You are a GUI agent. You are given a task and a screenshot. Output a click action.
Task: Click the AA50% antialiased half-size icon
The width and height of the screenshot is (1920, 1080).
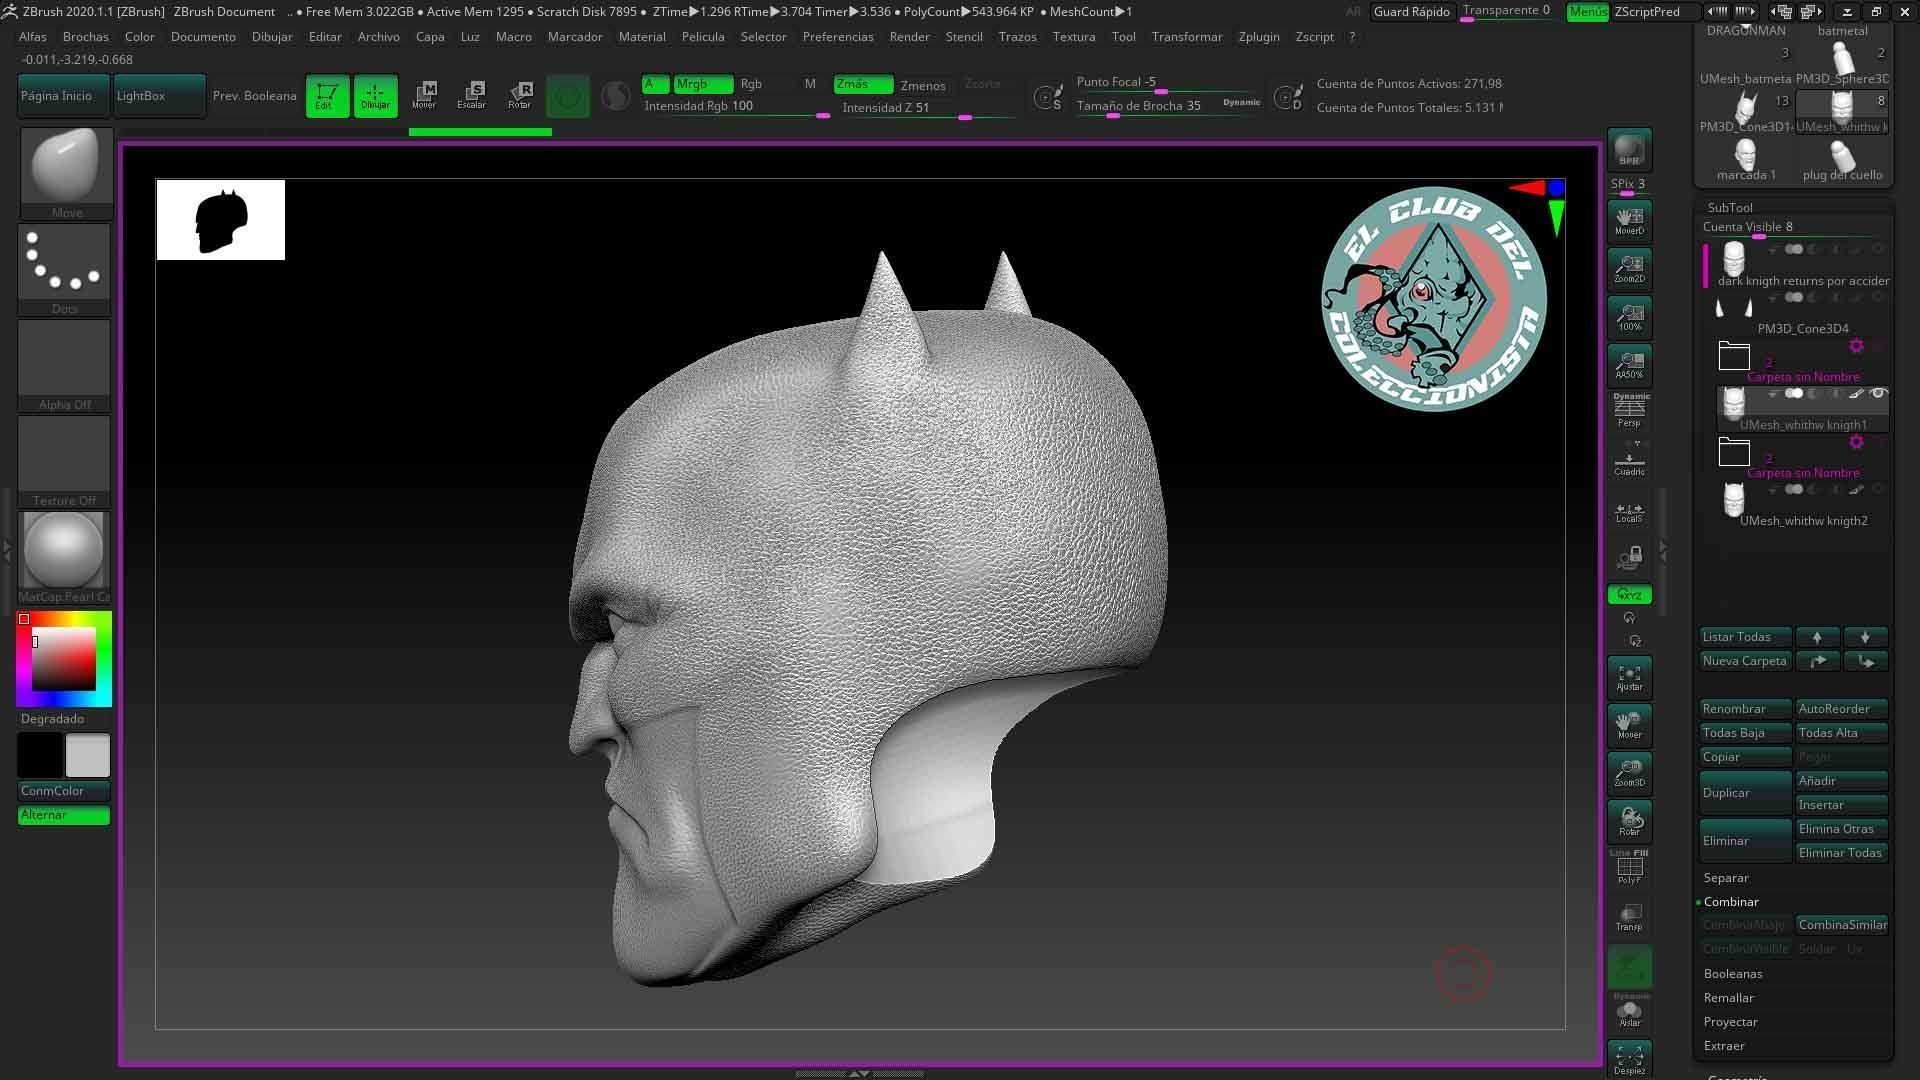(x=1629, y=364)
